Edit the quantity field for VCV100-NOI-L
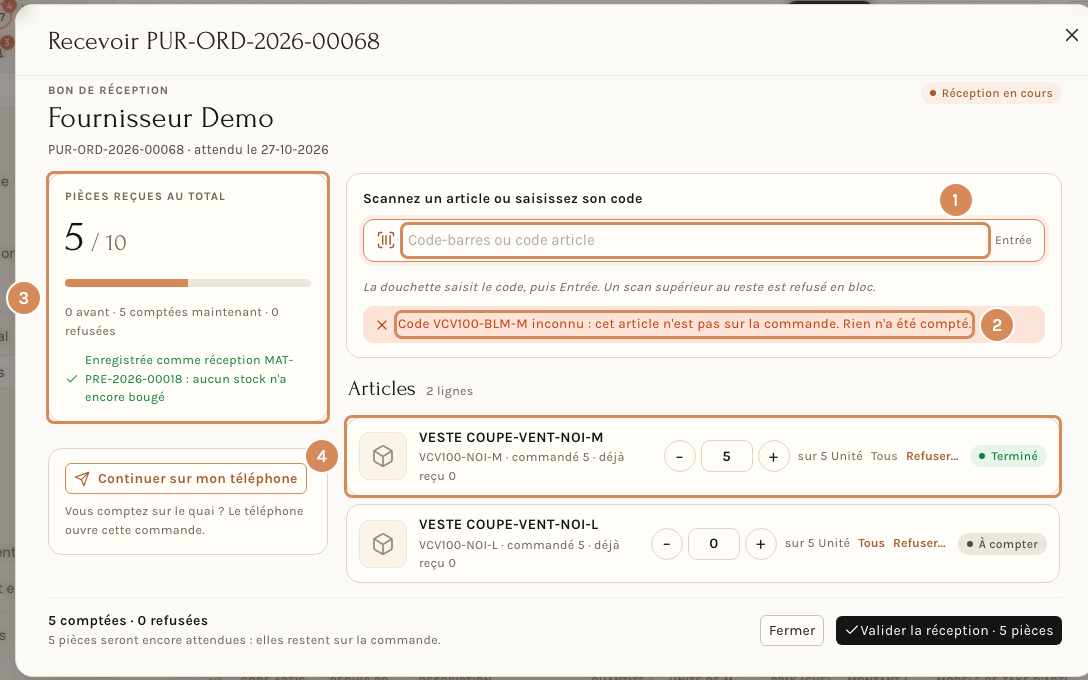This screenshot has height=680, width=1088. [x=713, y=544]
